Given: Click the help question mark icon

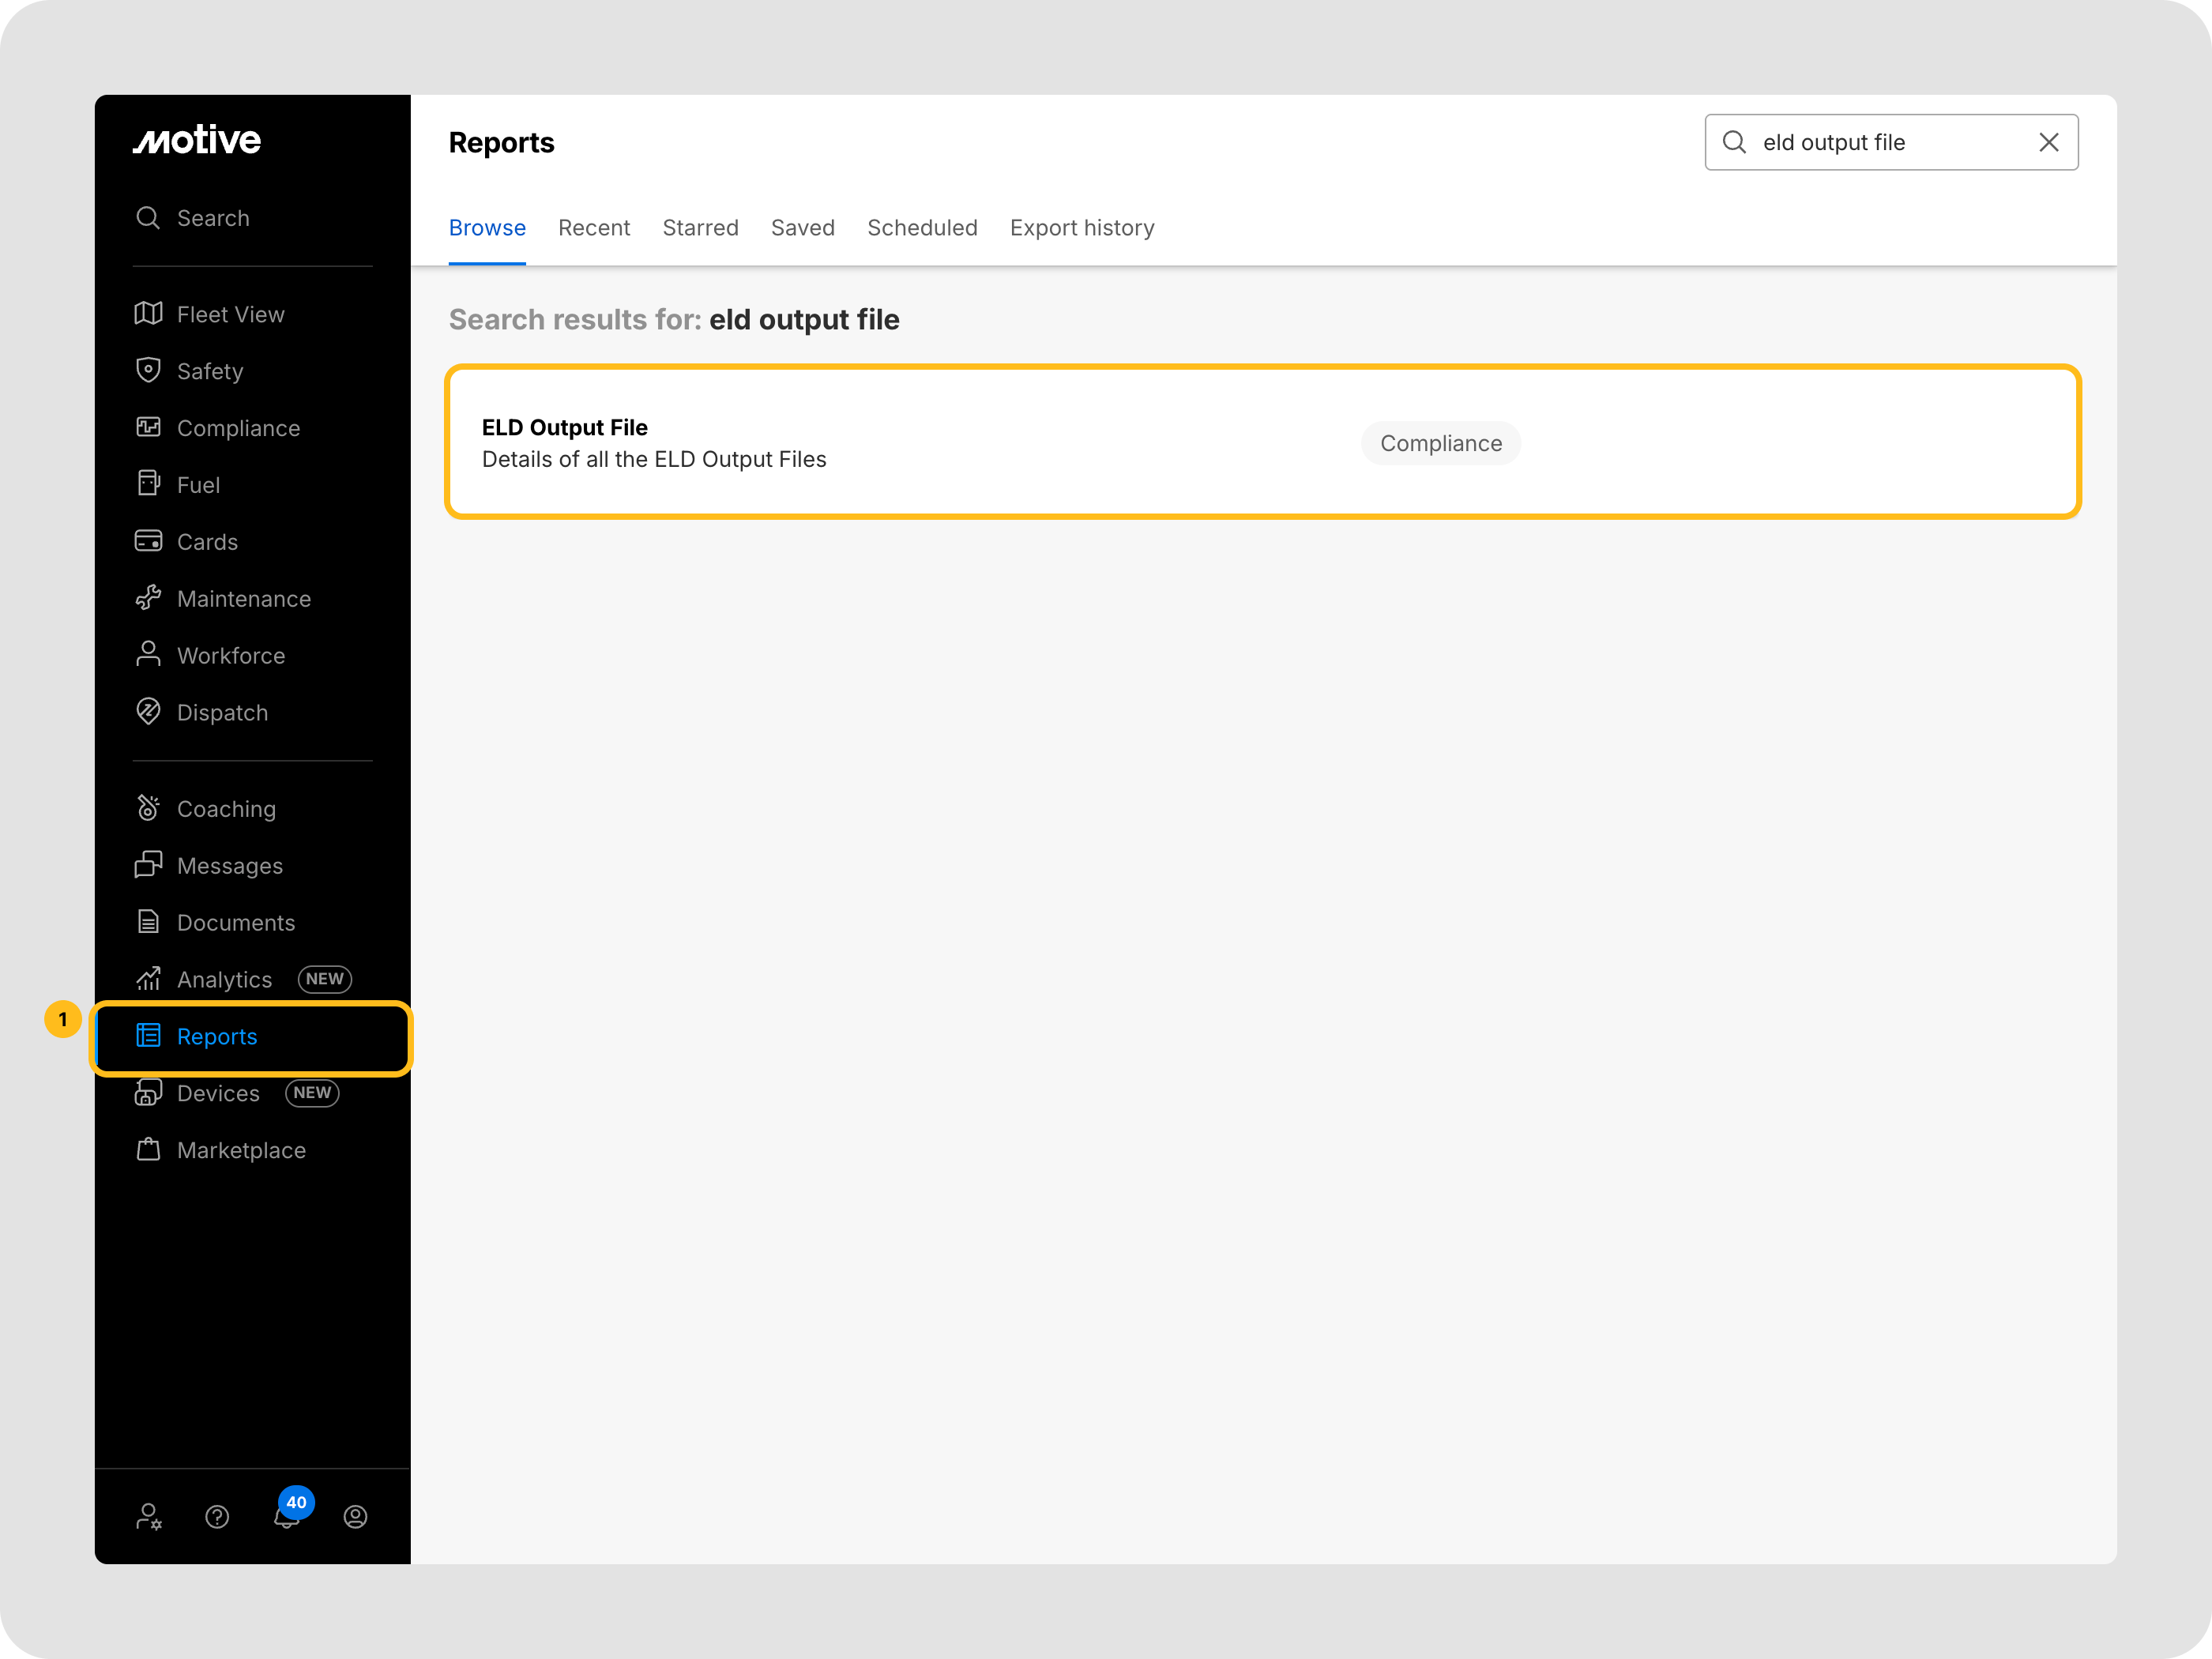Looking at the screenshot, I should point(217,1517).
